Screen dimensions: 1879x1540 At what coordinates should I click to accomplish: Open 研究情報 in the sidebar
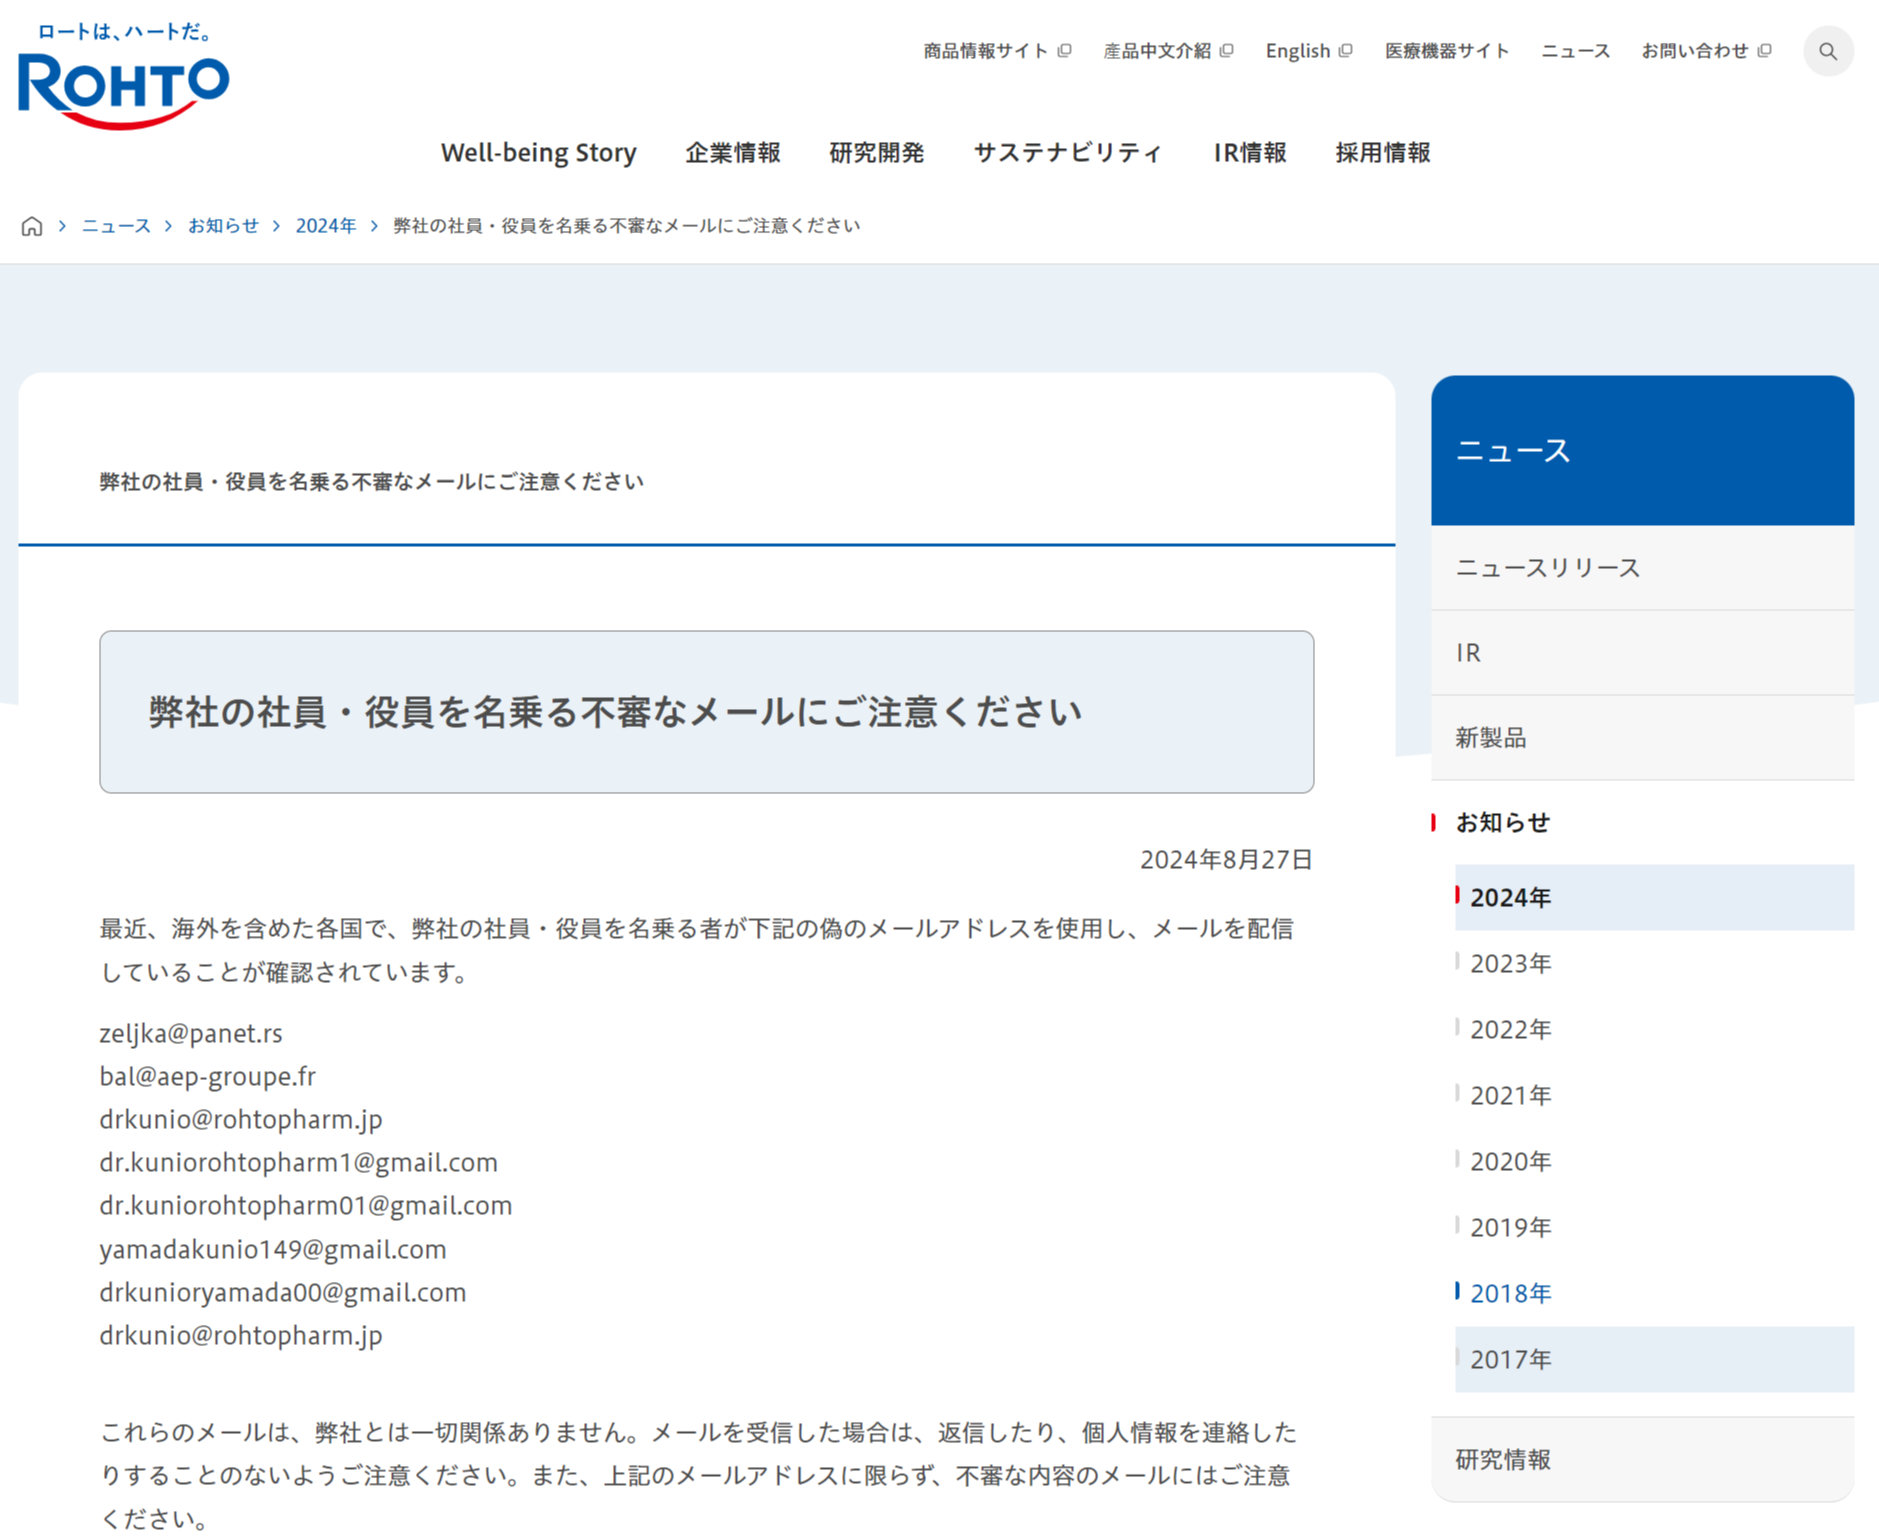1502,1460
